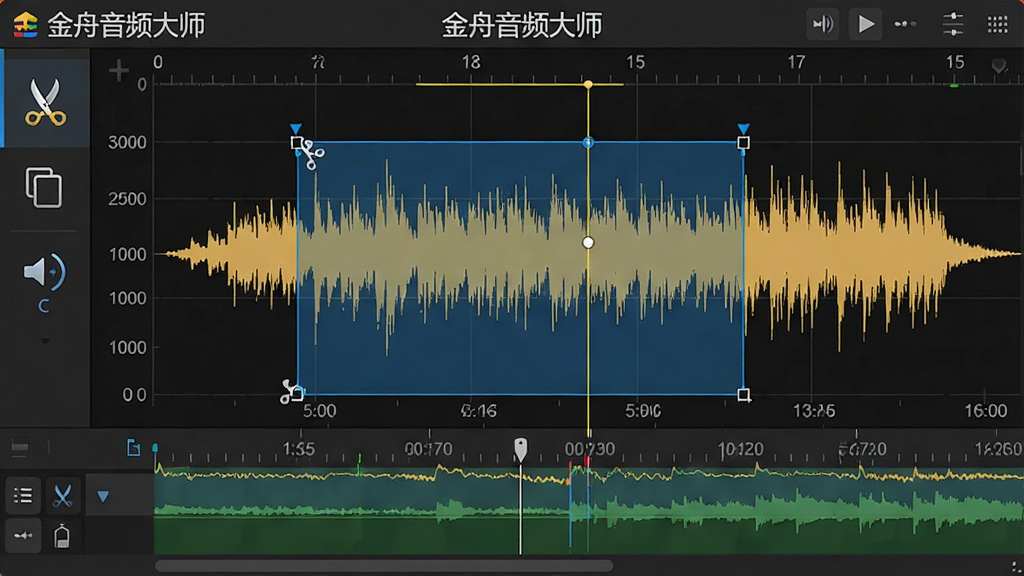Expand the small arrow below volume tool

point(45,342)
